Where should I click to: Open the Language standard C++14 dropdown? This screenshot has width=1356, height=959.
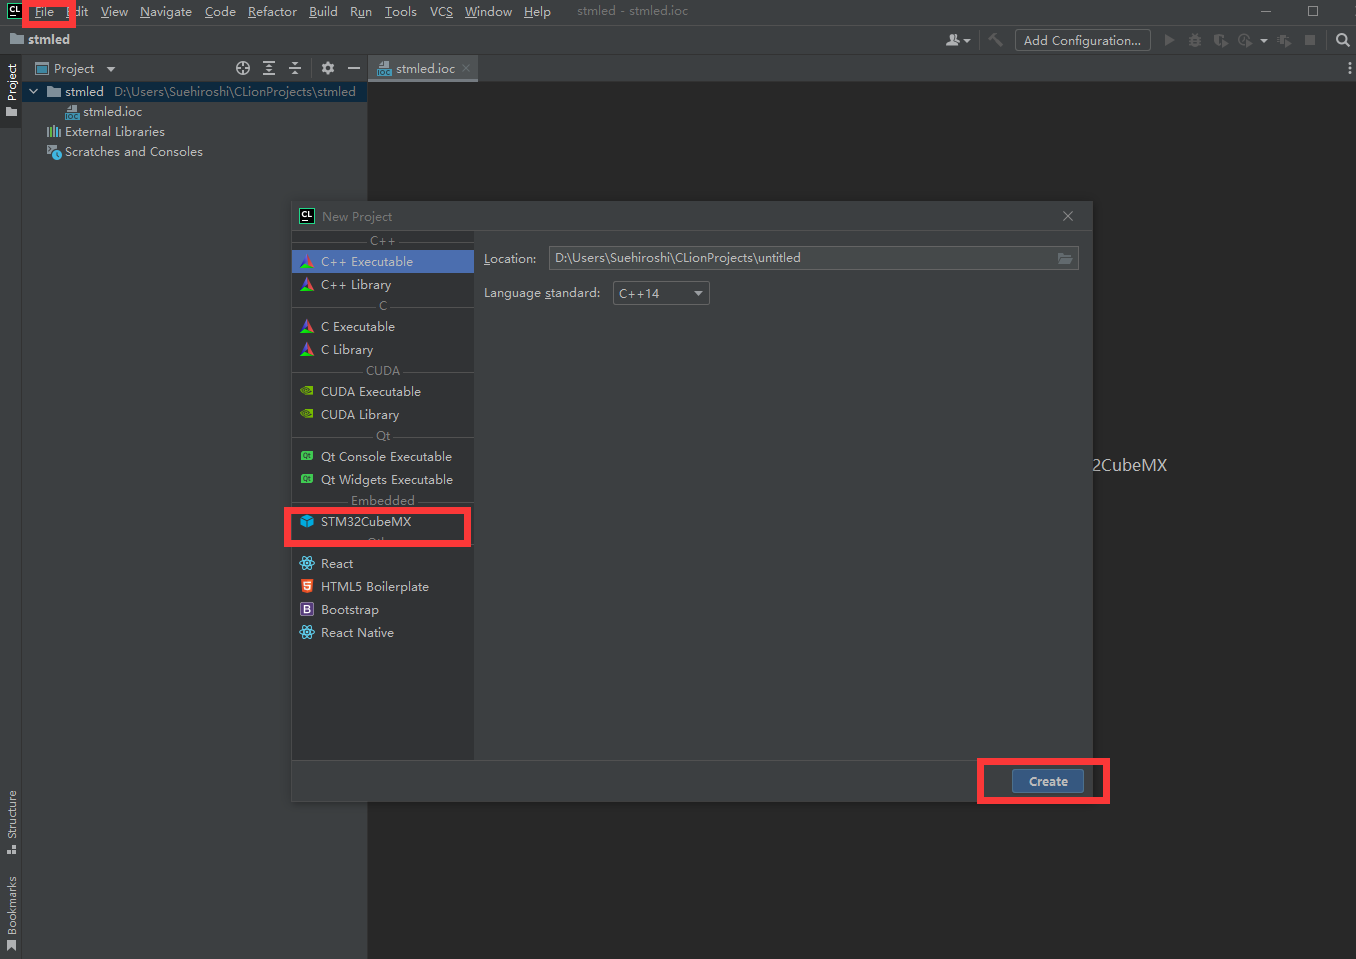[661, 293]
